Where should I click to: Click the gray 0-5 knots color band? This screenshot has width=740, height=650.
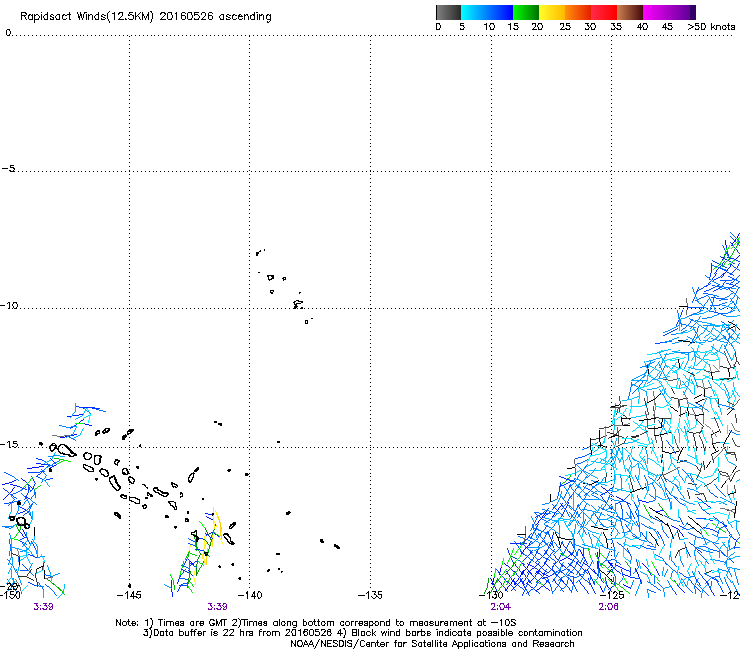tap(448, 12)
